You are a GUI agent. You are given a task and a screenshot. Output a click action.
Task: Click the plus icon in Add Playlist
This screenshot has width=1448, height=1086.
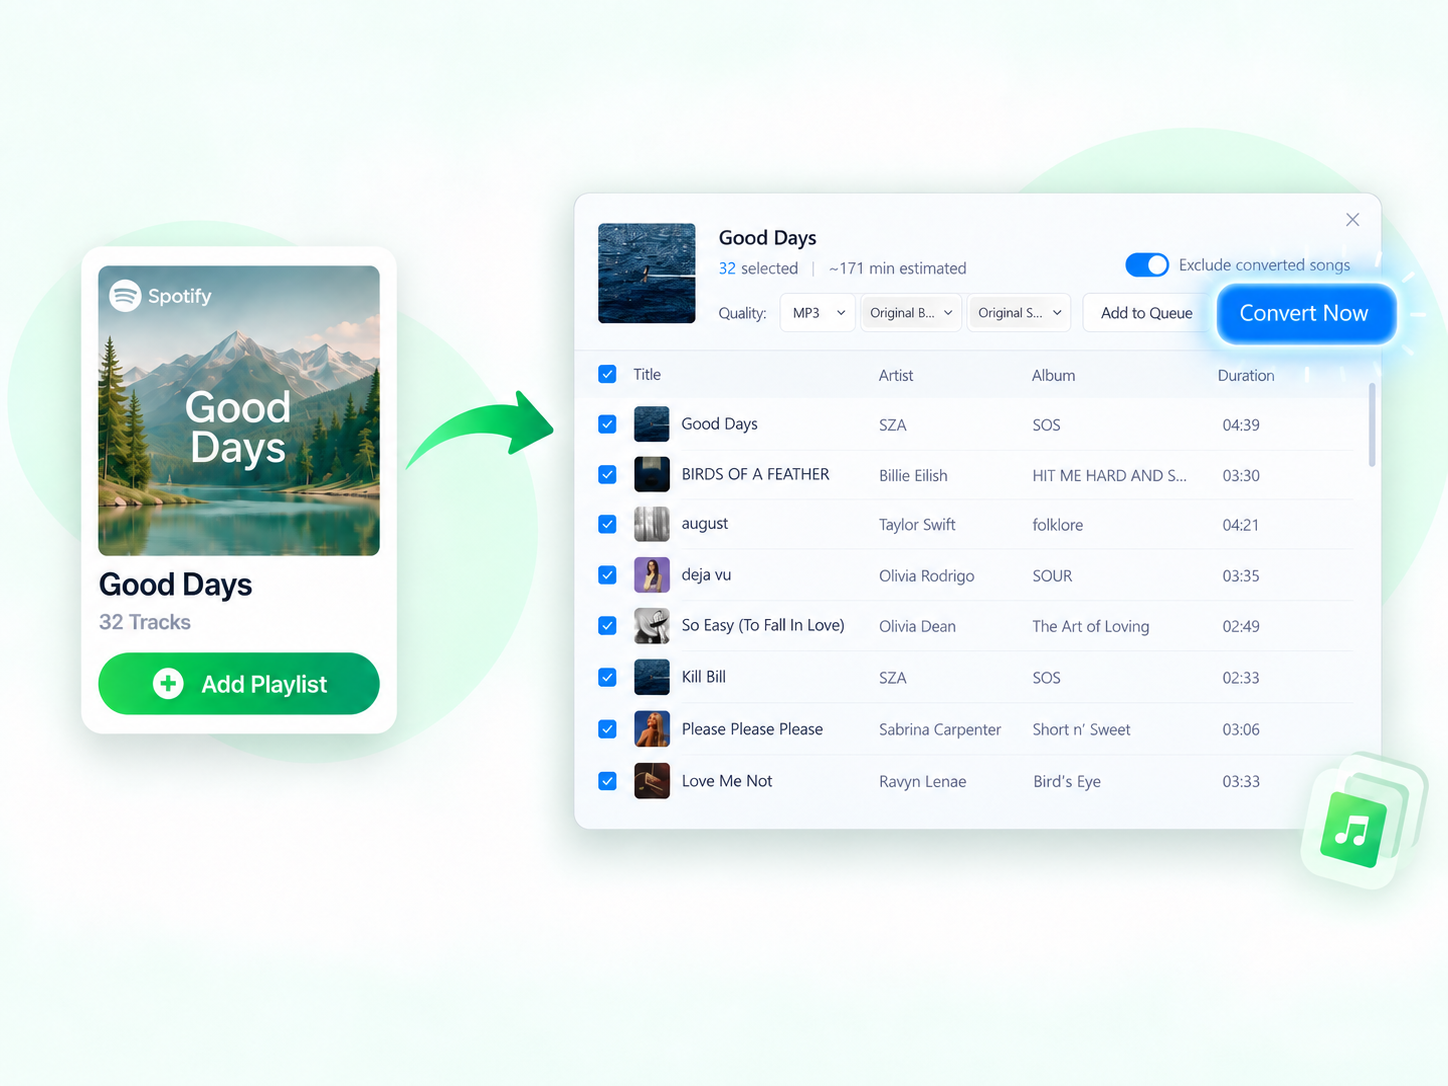click(x=168, y=684)
